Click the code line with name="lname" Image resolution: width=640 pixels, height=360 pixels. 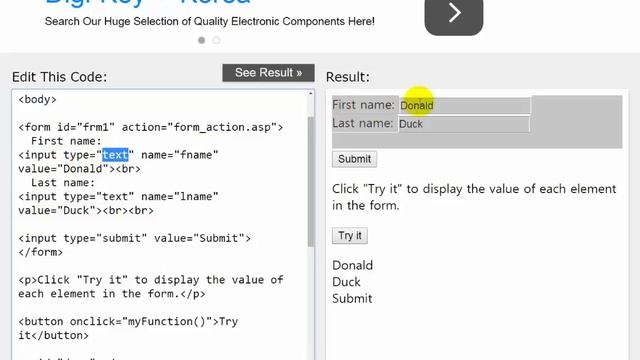point(118,197)
